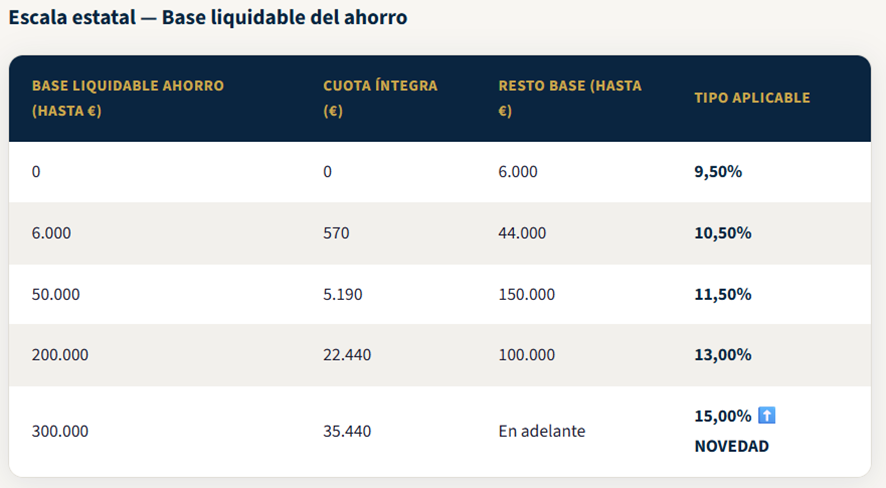Click the "NOVEDAD" label
Viewport: 886px width, 488px height.
click(x=732, y=446)
